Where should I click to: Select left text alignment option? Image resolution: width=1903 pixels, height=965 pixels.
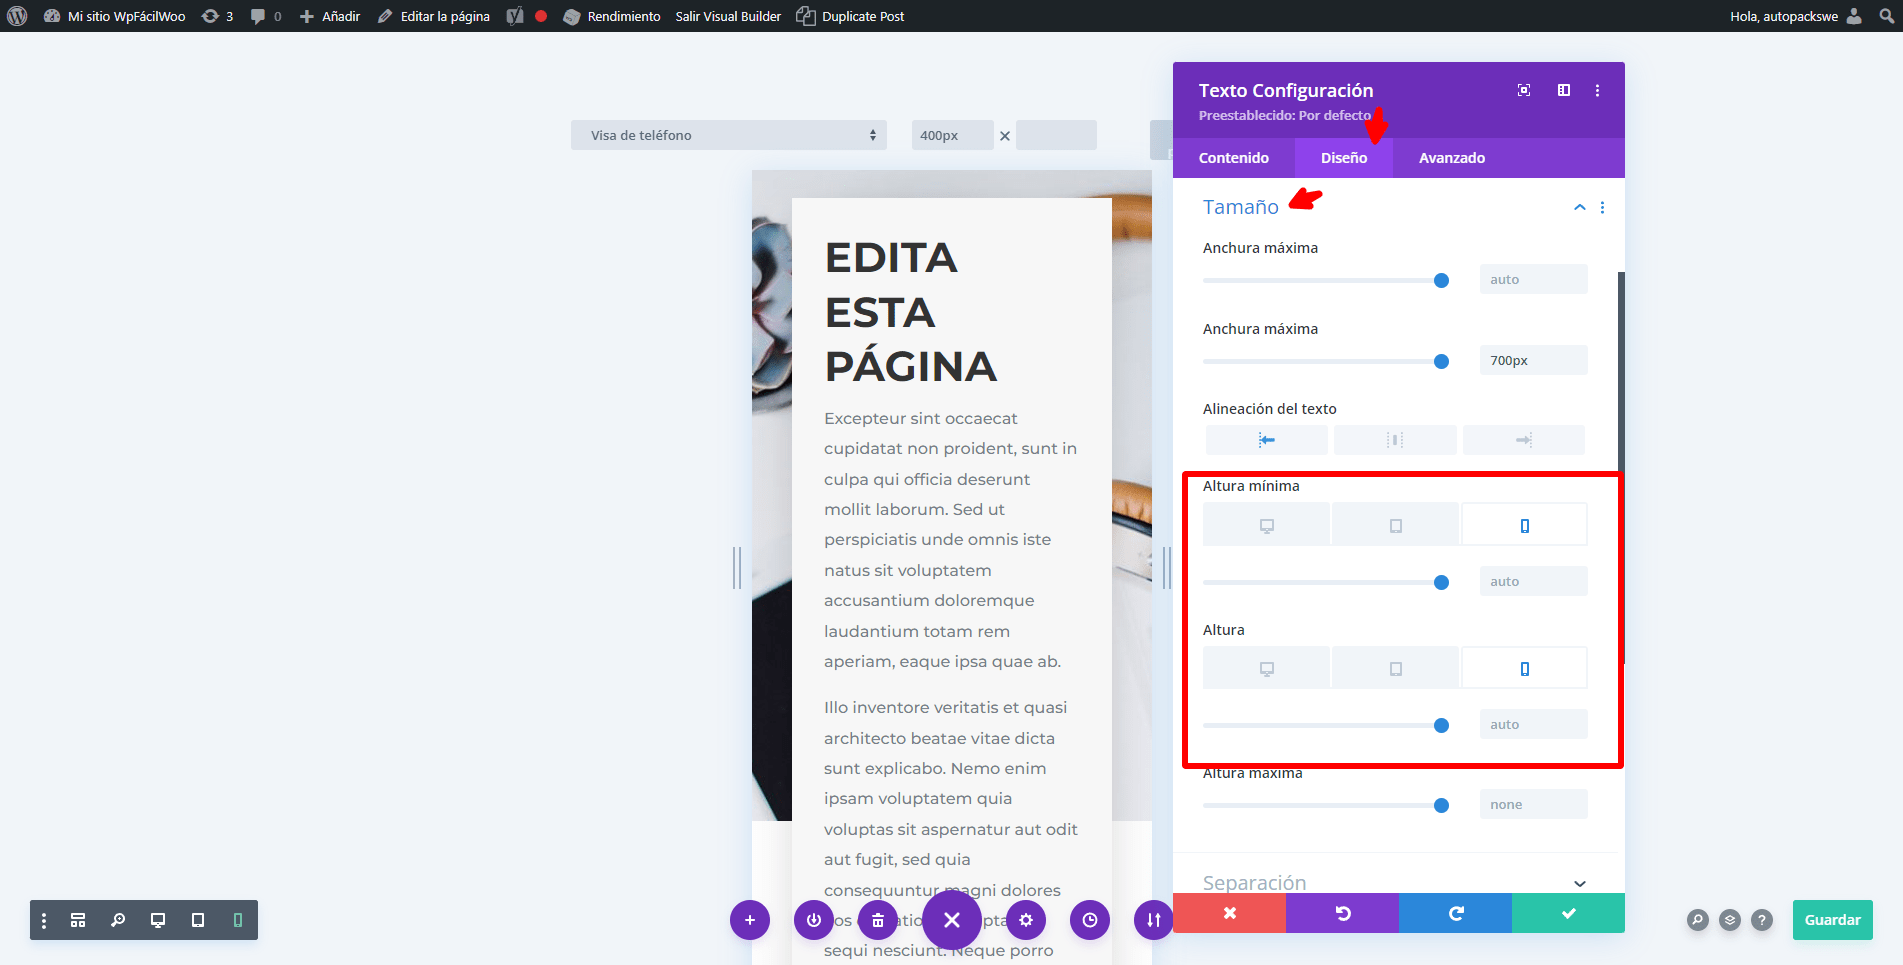[1266, 440]
